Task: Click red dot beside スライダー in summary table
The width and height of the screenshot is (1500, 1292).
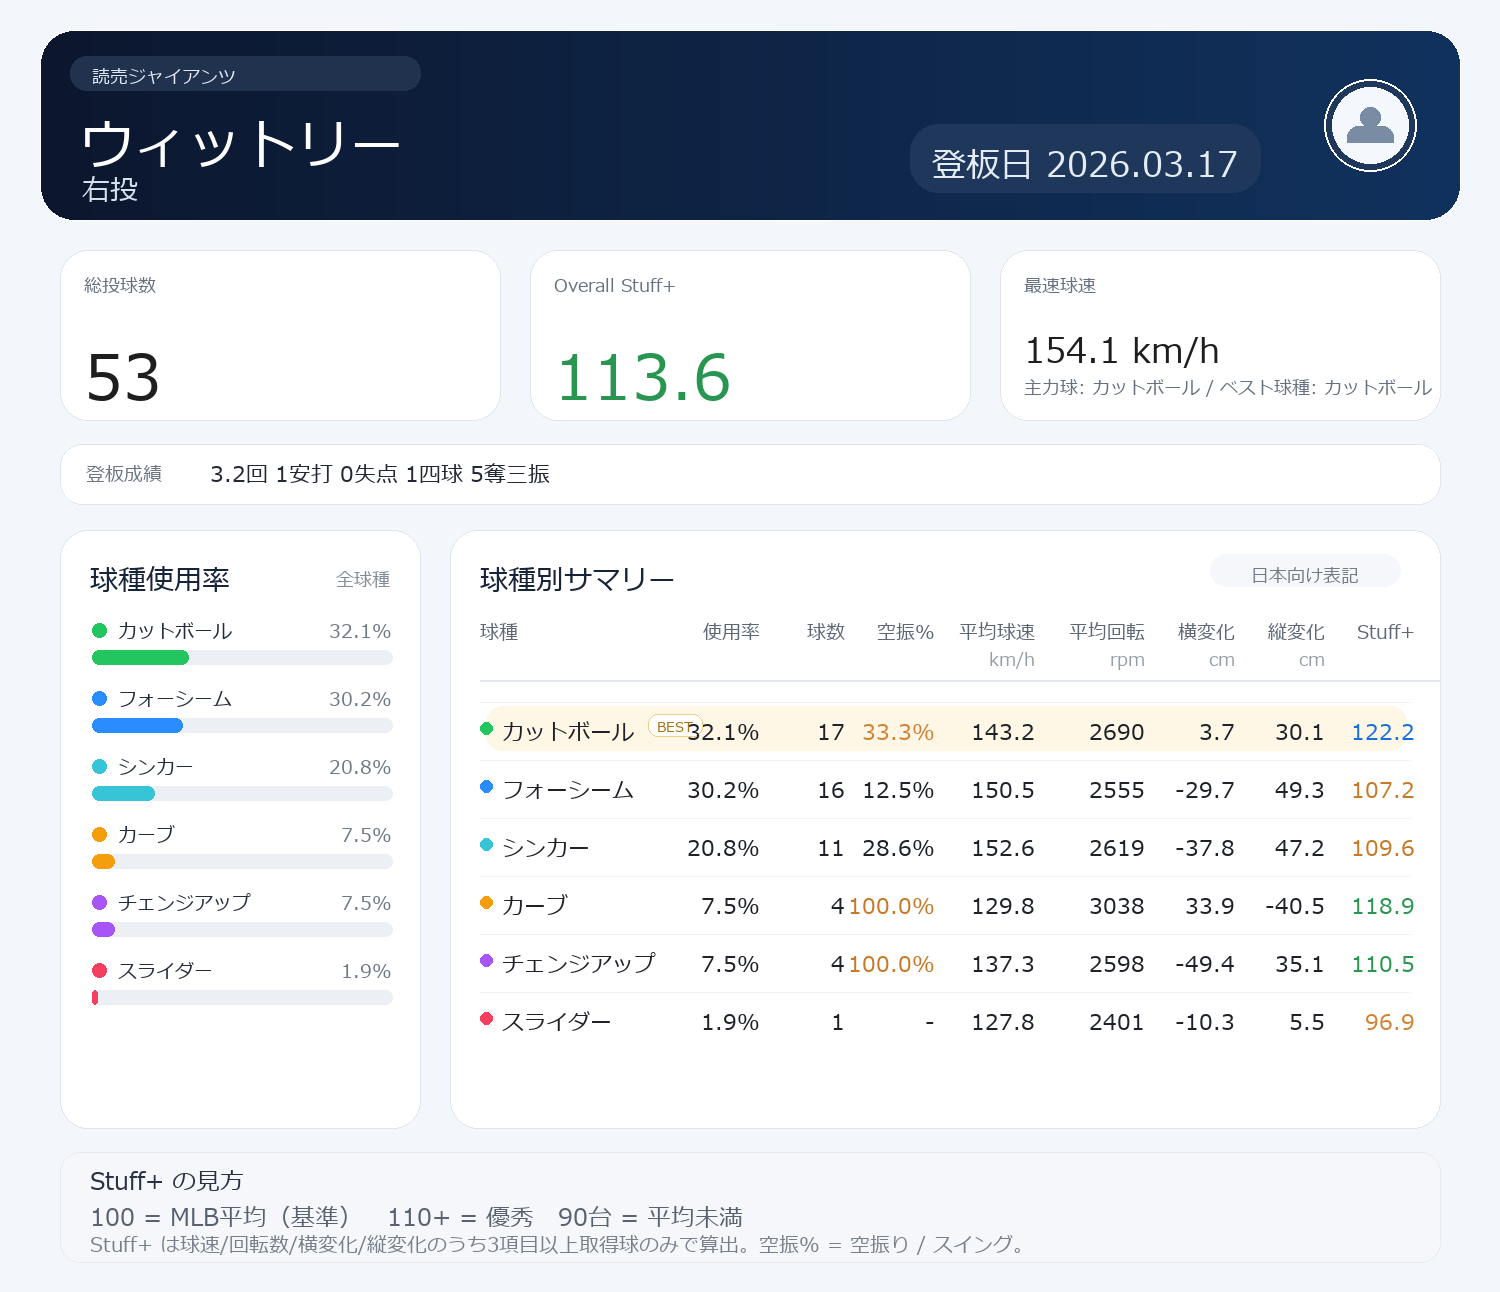Action: coord(487,1019)
